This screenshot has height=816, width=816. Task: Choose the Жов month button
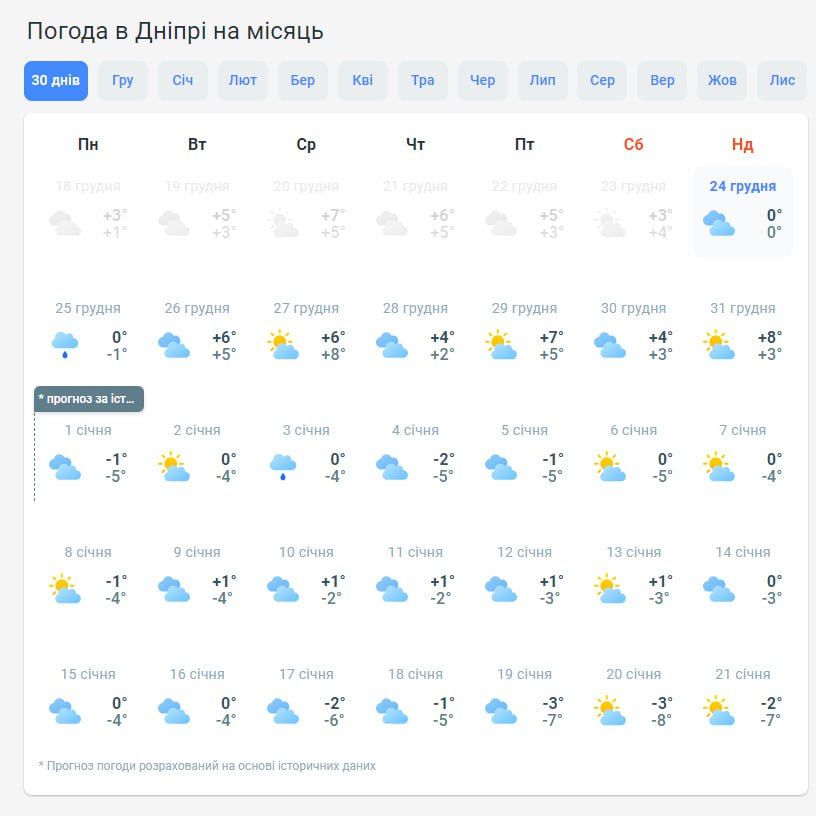(722, 81)
